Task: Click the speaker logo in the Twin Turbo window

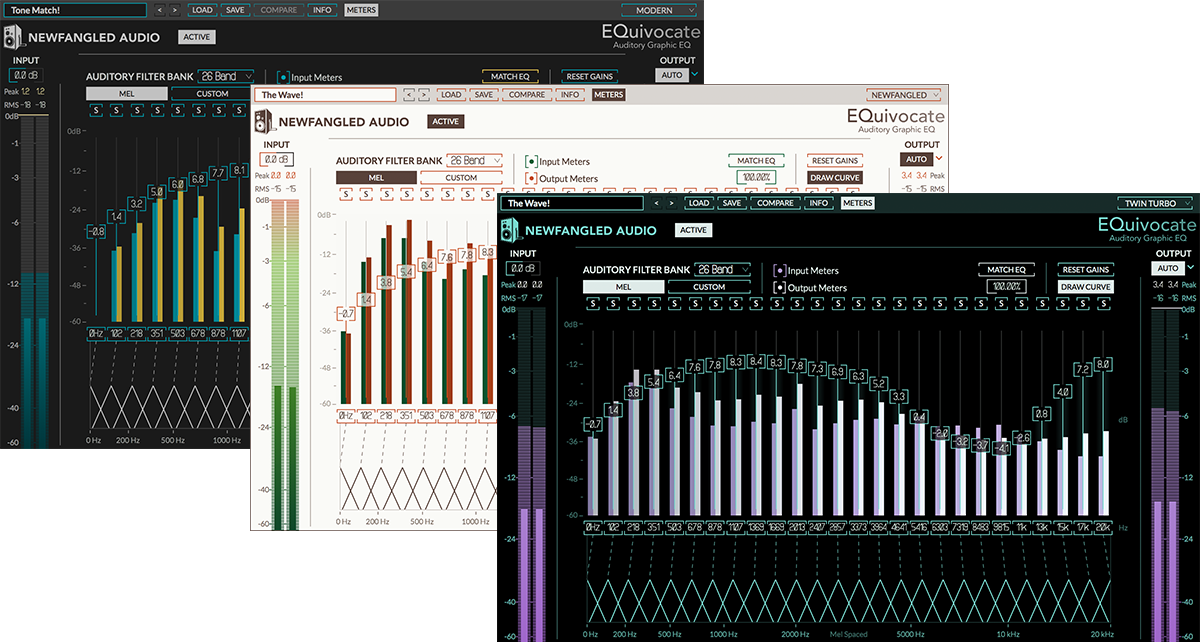Action: (511, 231)
